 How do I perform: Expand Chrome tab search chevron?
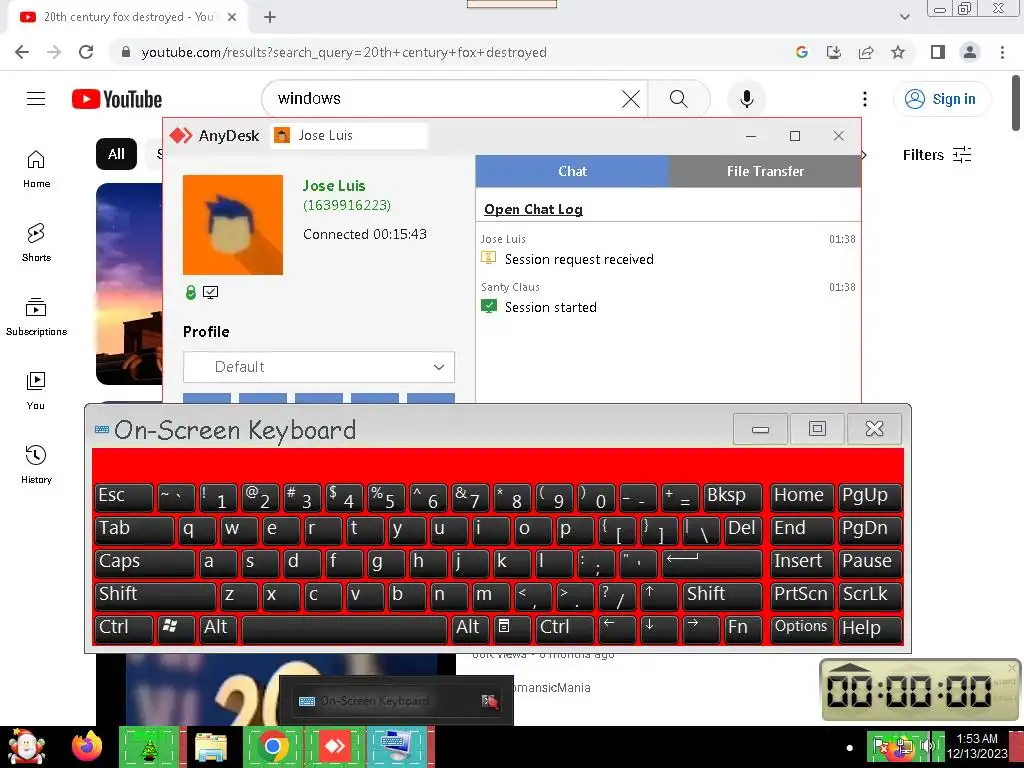[904, 17]
